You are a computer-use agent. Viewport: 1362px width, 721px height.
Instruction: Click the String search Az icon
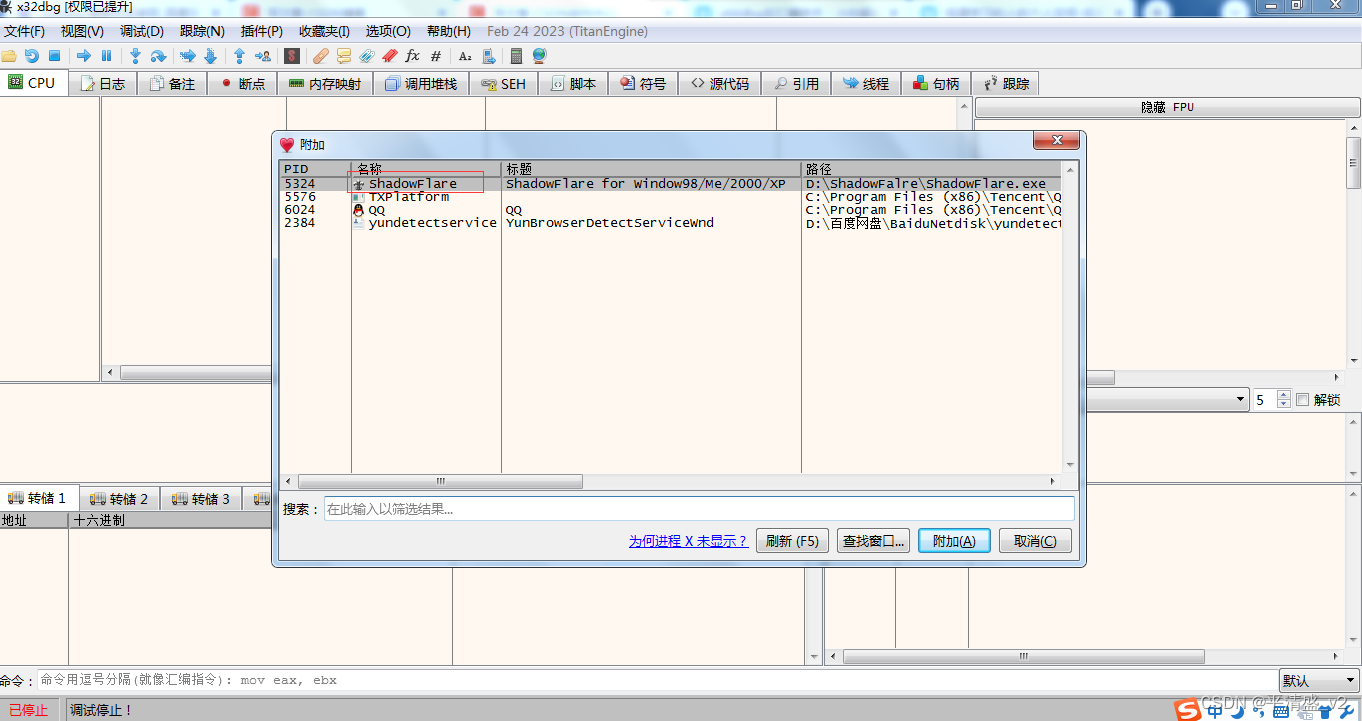pyautogui.click(x=465, y=56)
